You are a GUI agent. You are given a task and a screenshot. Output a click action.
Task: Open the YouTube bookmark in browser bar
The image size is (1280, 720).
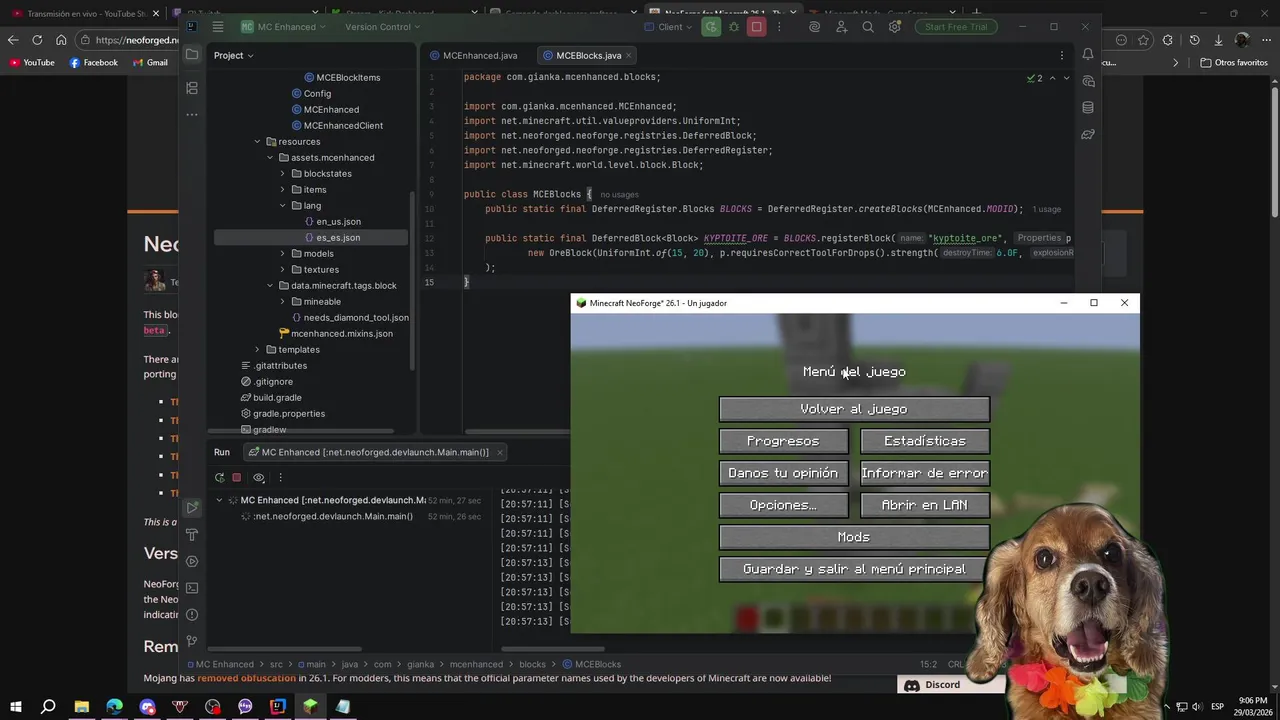point(32,63)
